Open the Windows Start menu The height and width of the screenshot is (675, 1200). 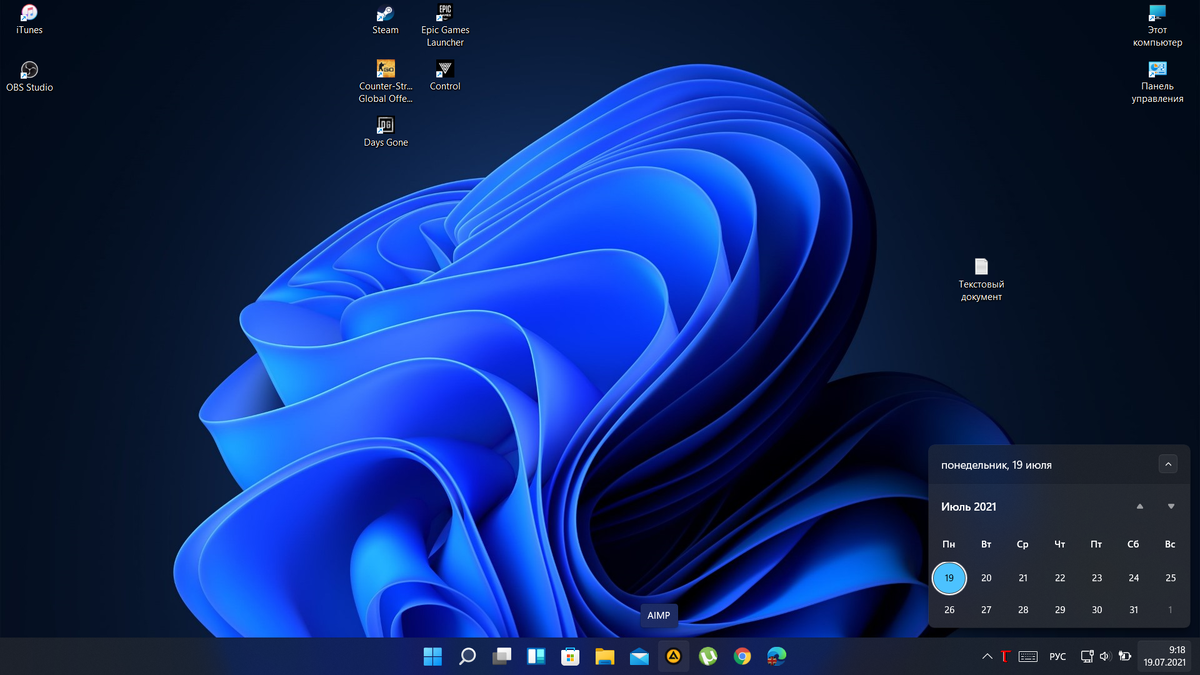click(433, 657)
